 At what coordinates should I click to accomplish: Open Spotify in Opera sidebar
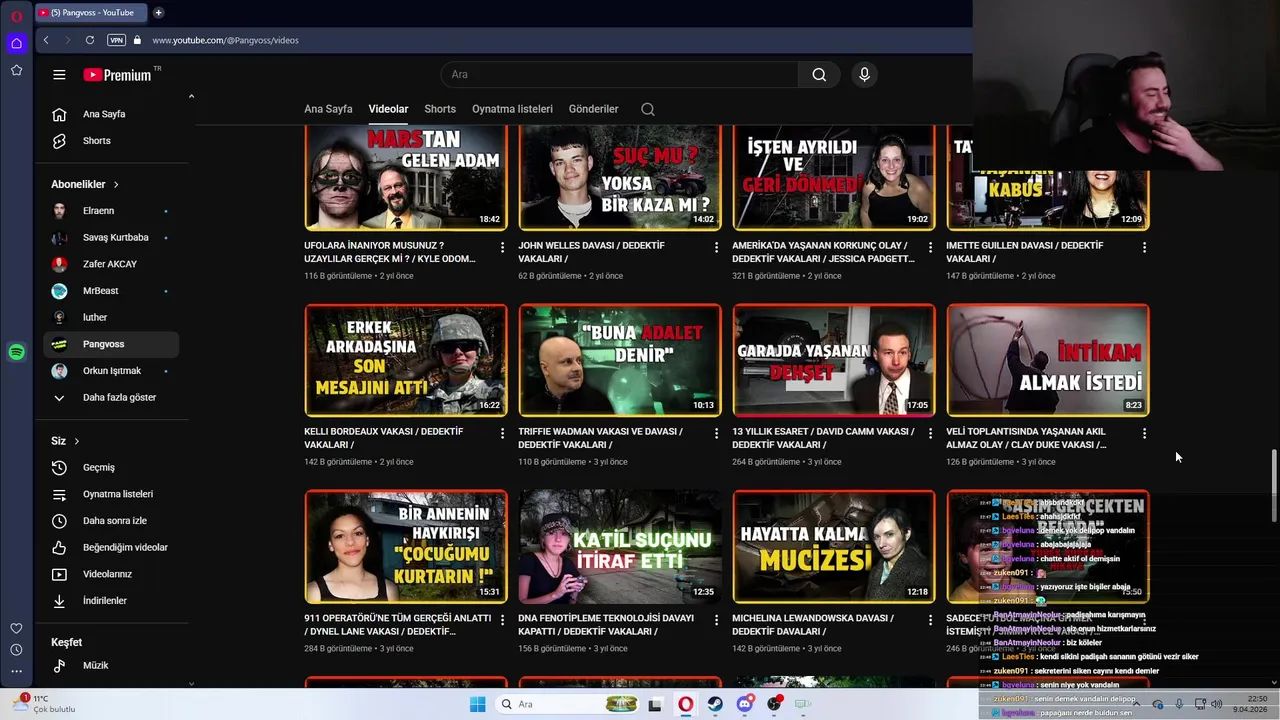pos(16,352)
